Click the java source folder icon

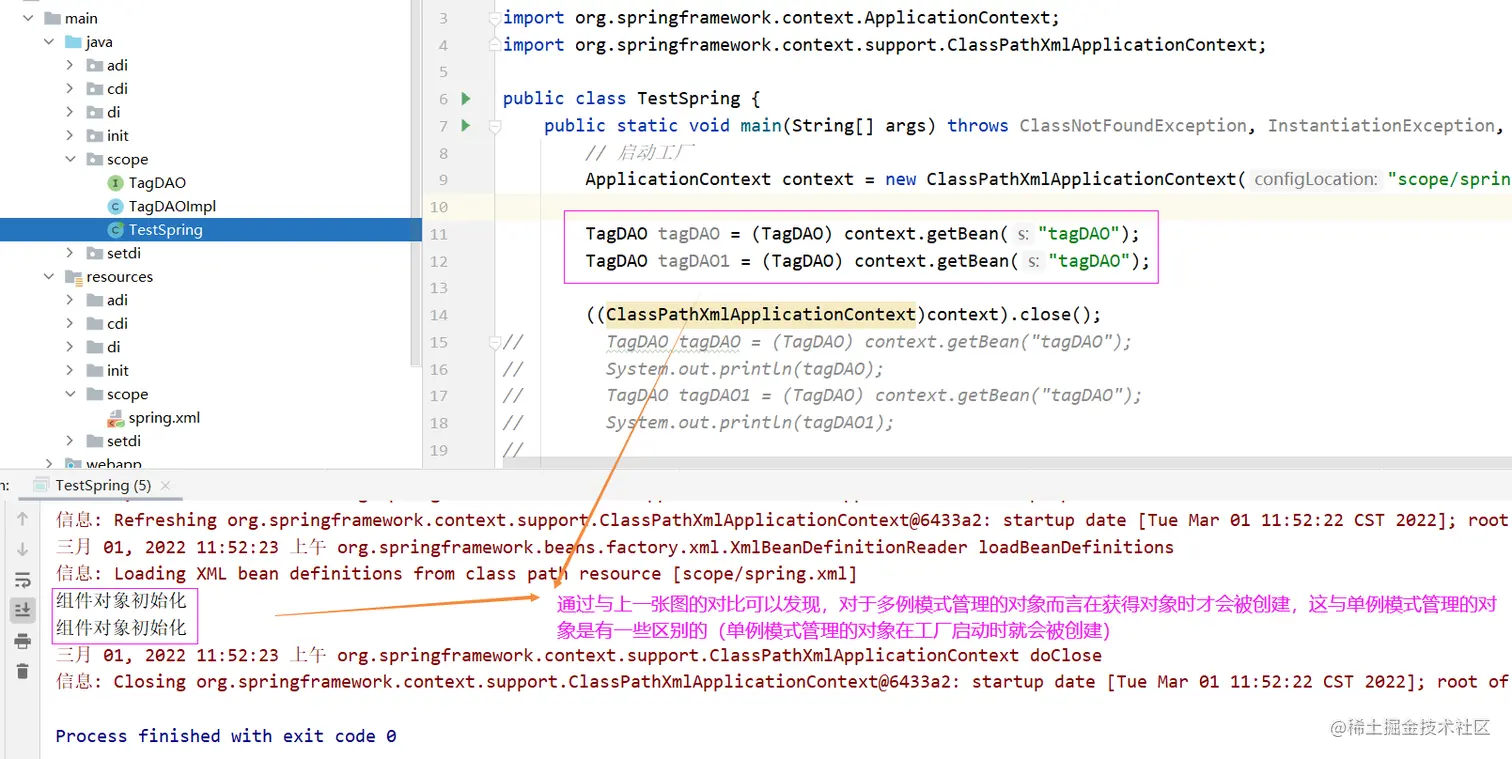[73, 42]
